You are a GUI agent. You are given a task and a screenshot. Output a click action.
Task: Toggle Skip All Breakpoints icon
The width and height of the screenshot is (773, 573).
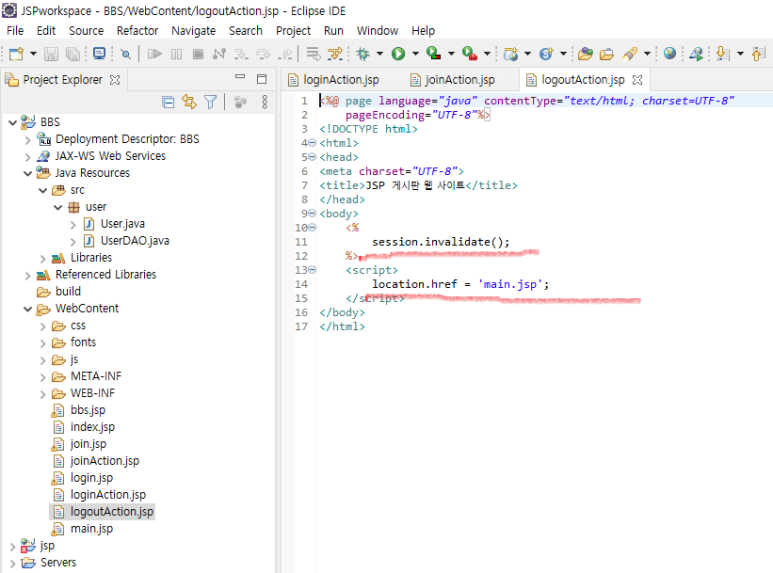[x=126, y=54]
